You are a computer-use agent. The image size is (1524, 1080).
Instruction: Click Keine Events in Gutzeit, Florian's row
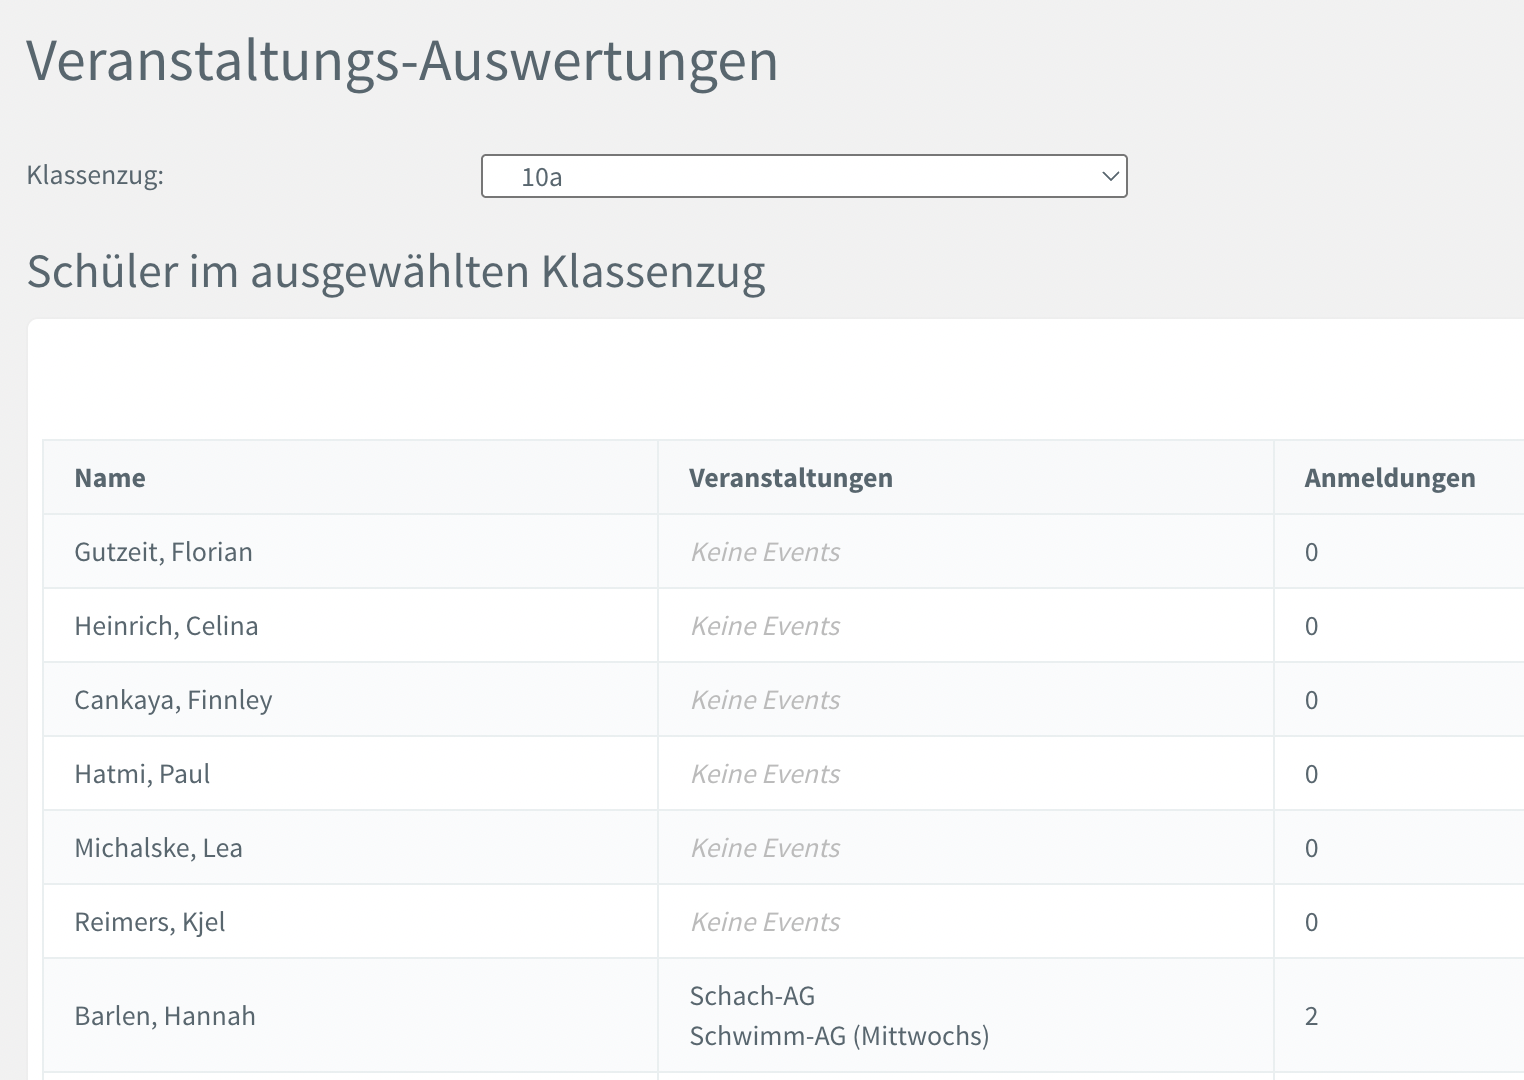click(765, 552)
